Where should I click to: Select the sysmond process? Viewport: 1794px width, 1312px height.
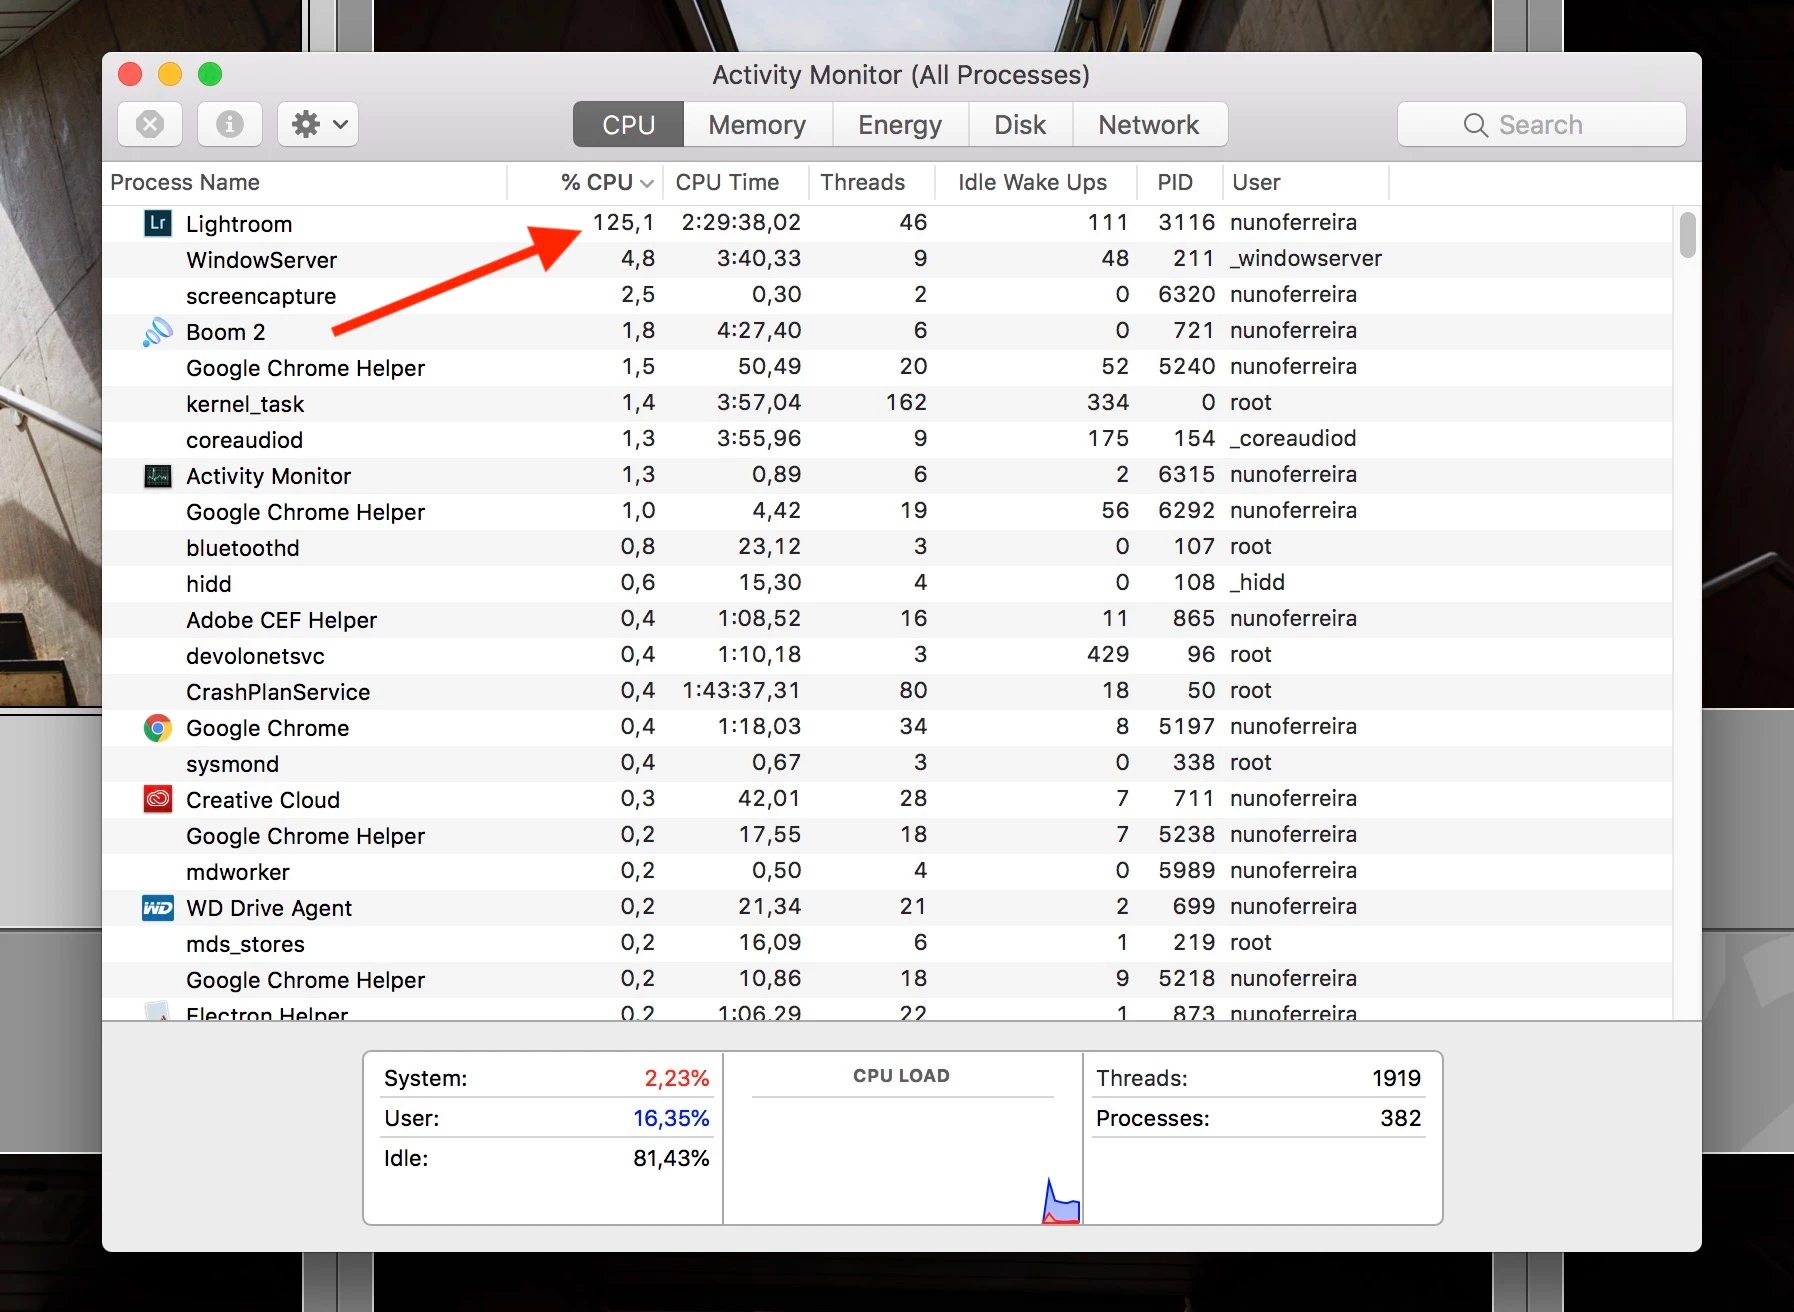coord(887,763)
